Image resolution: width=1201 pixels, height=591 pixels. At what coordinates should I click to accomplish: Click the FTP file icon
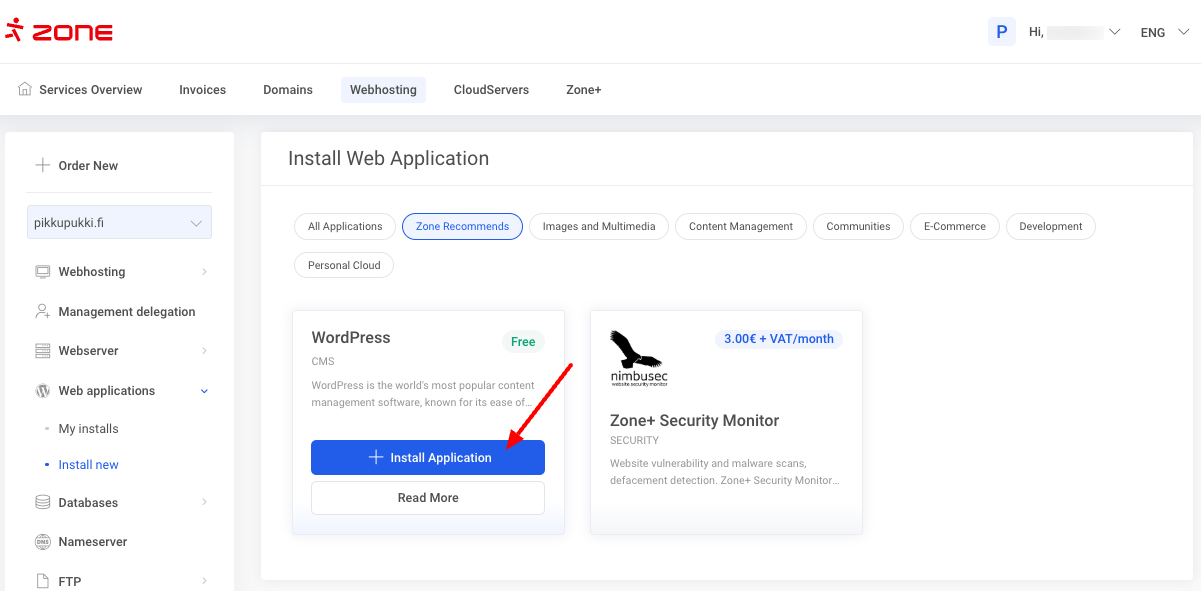click(x=42, y=581)
